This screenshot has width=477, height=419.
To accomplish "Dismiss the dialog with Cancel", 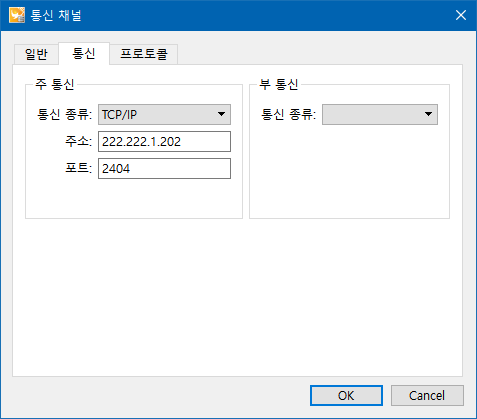I will point(427,396).
